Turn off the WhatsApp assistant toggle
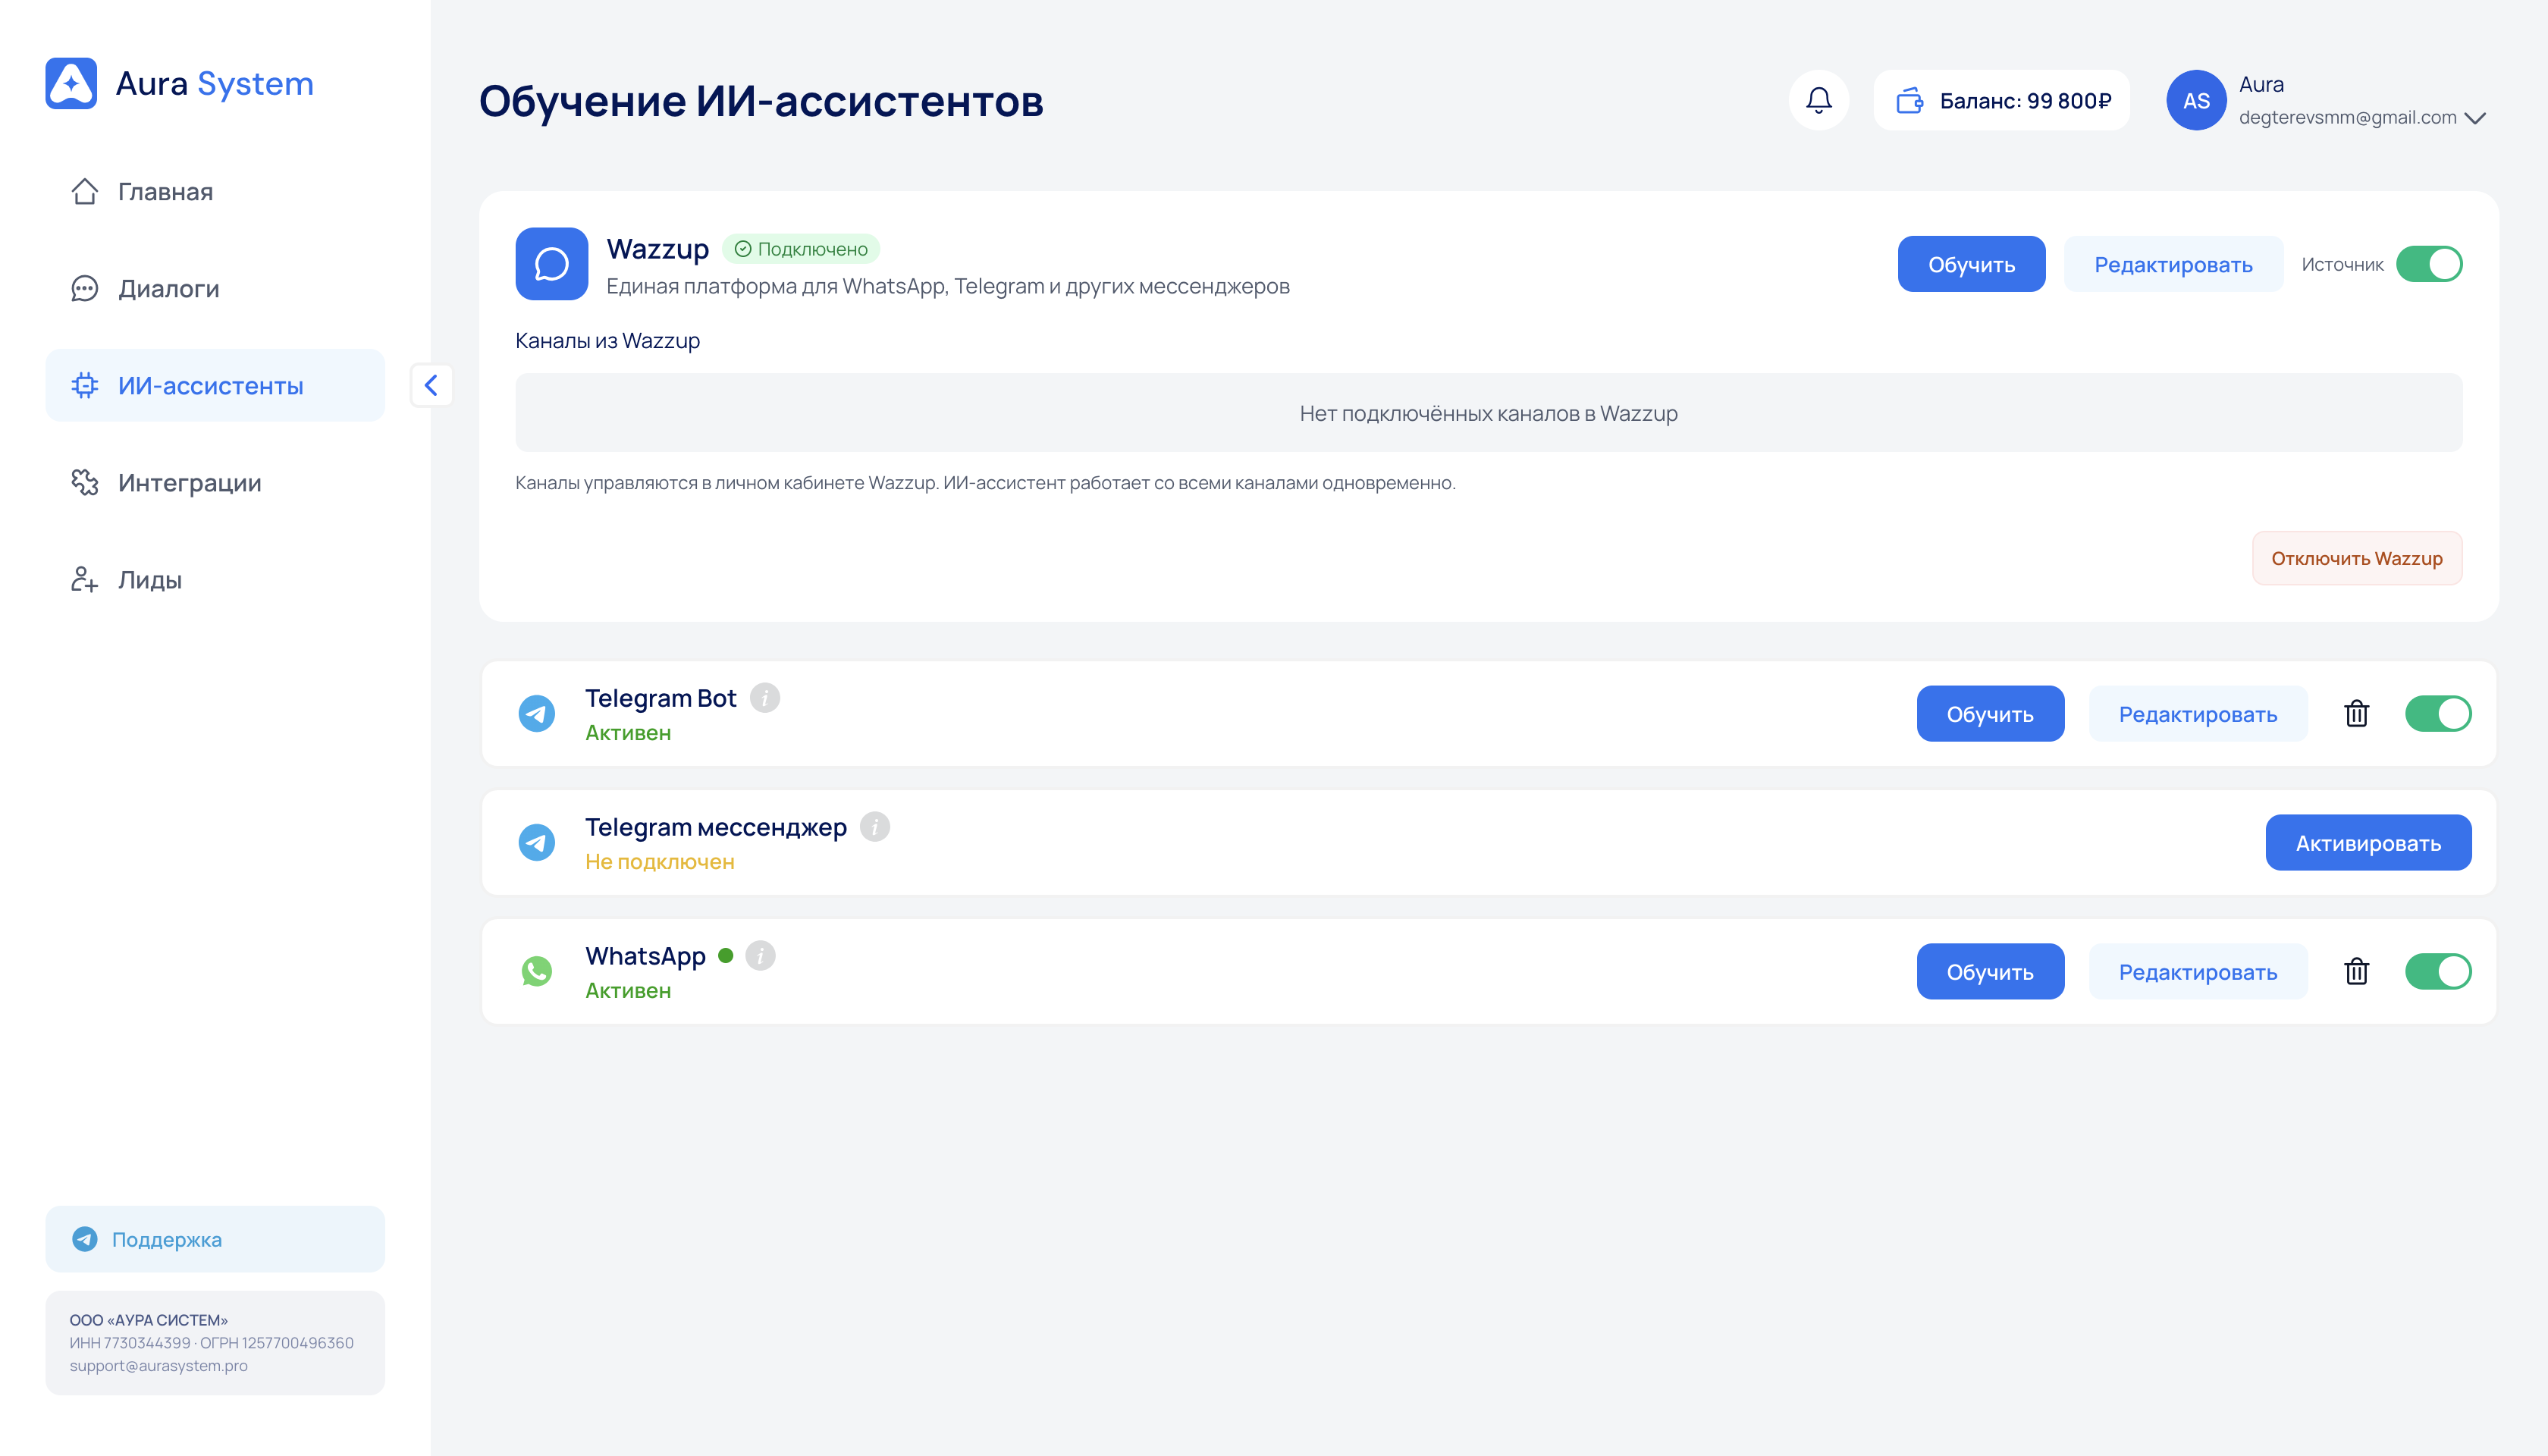This screenshot has width=2548, height=1456. [2437, 971]
